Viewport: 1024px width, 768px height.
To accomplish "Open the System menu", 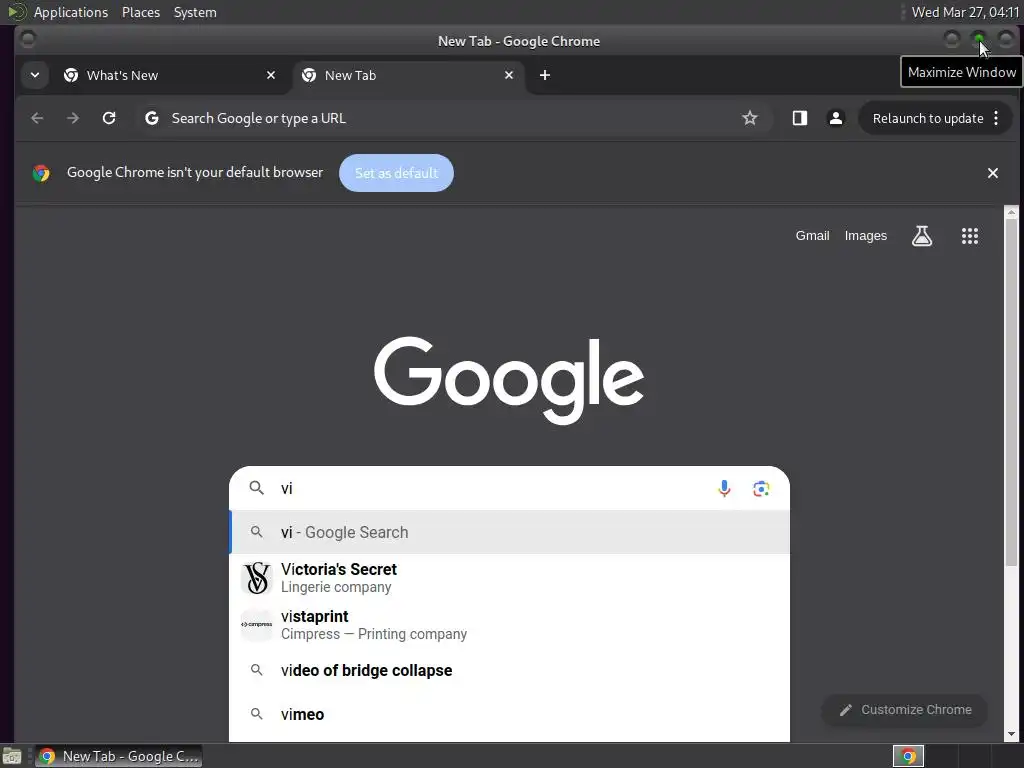I will (195, 12).
